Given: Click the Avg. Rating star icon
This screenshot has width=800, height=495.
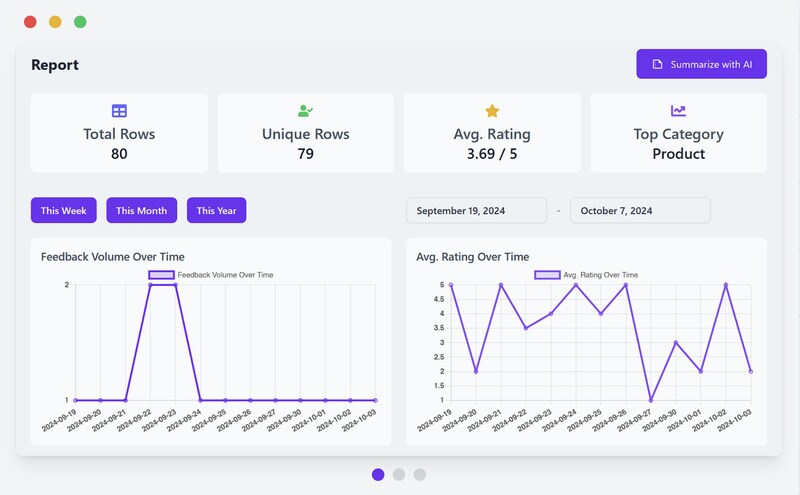Looking at the screenshot, I should pos(492,111).
